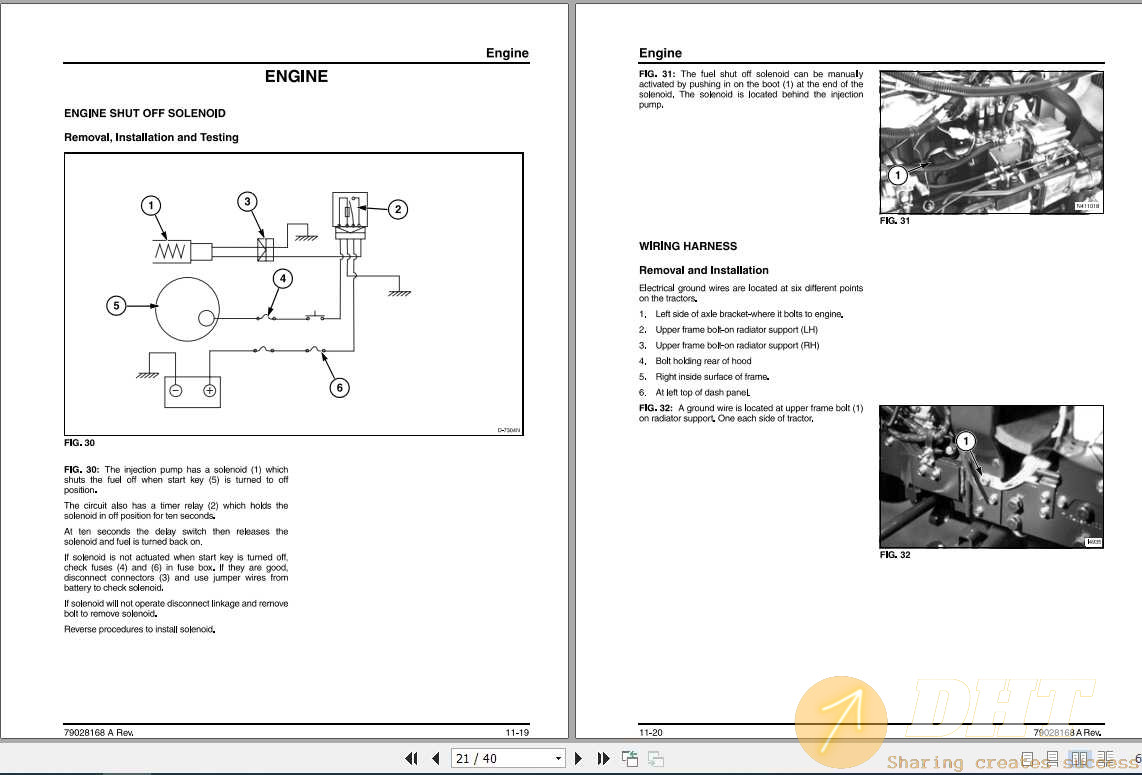Click the FIG. 32 ground wire photo
Image resolution: width=1142 pixels, height=775 pixels.
tap(991, 477)
